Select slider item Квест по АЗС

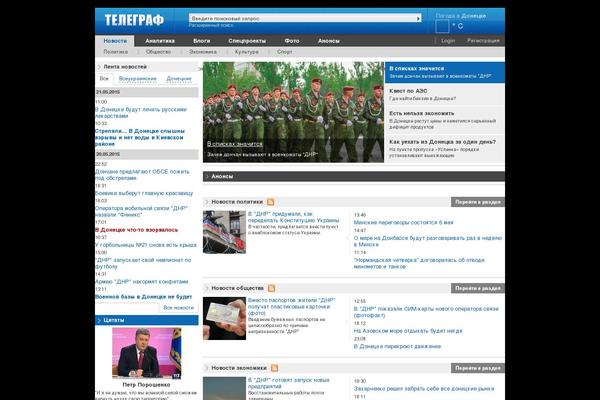(x=445, y=95)
